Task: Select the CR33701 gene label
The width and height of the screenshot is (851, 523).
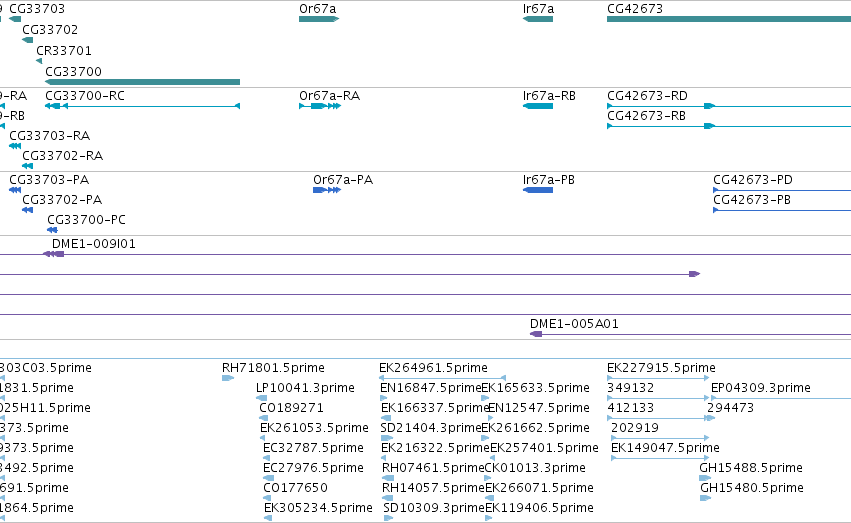Action: point(64,50)
